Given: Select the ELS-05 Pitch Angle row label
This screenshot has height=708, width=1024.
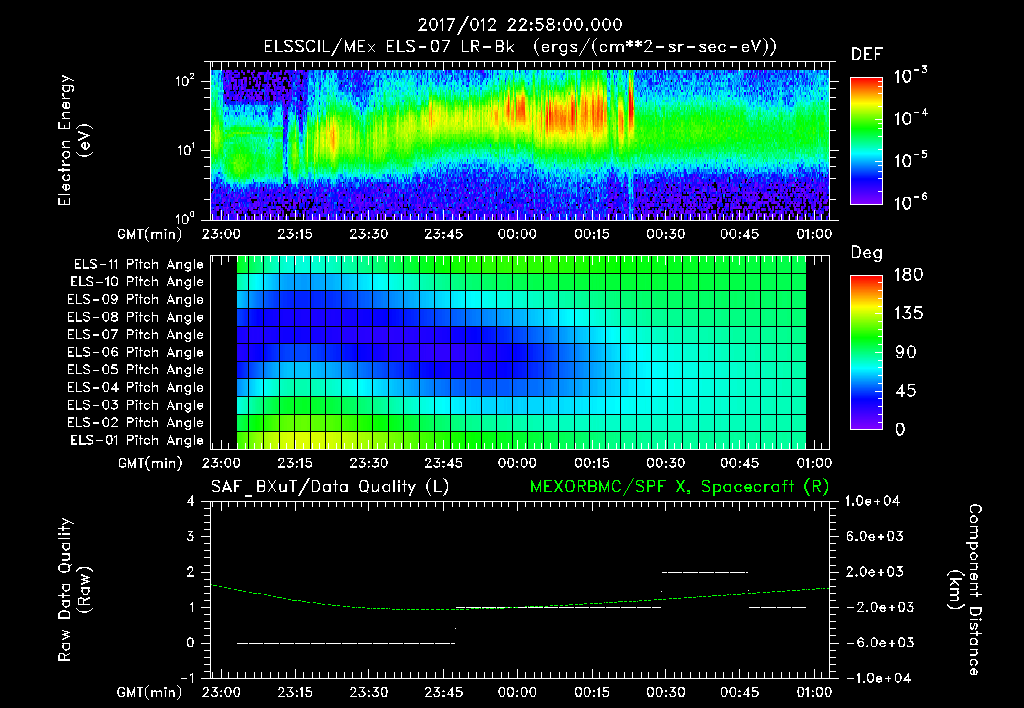Looking at the screenshot, I should pyautogui.click(x=135, y=370).
